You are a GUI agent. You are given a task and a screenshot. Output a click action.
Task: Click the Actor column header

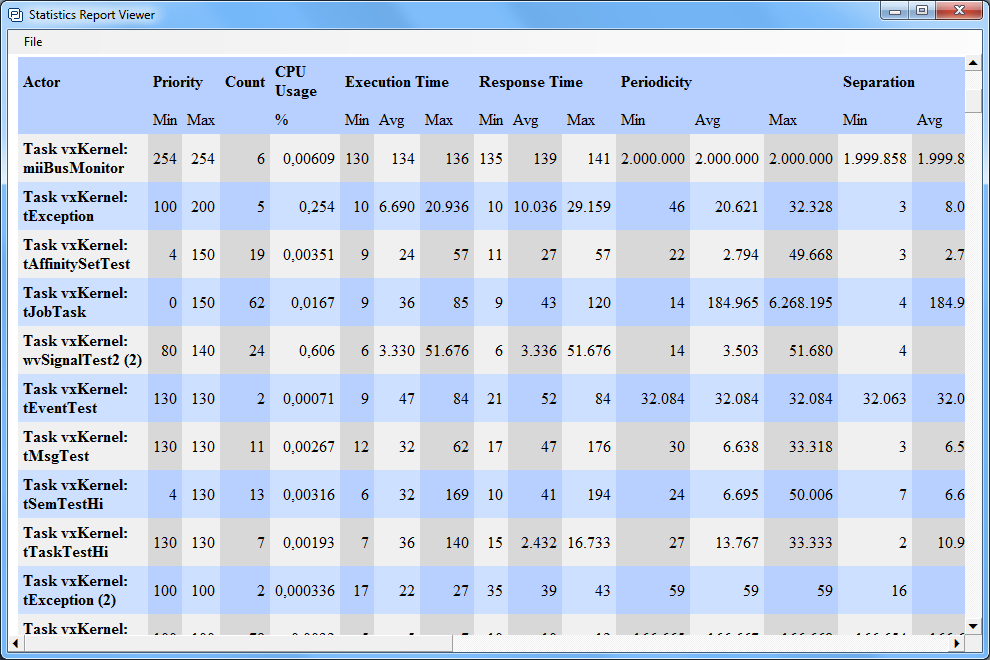(x=42, y=82)
